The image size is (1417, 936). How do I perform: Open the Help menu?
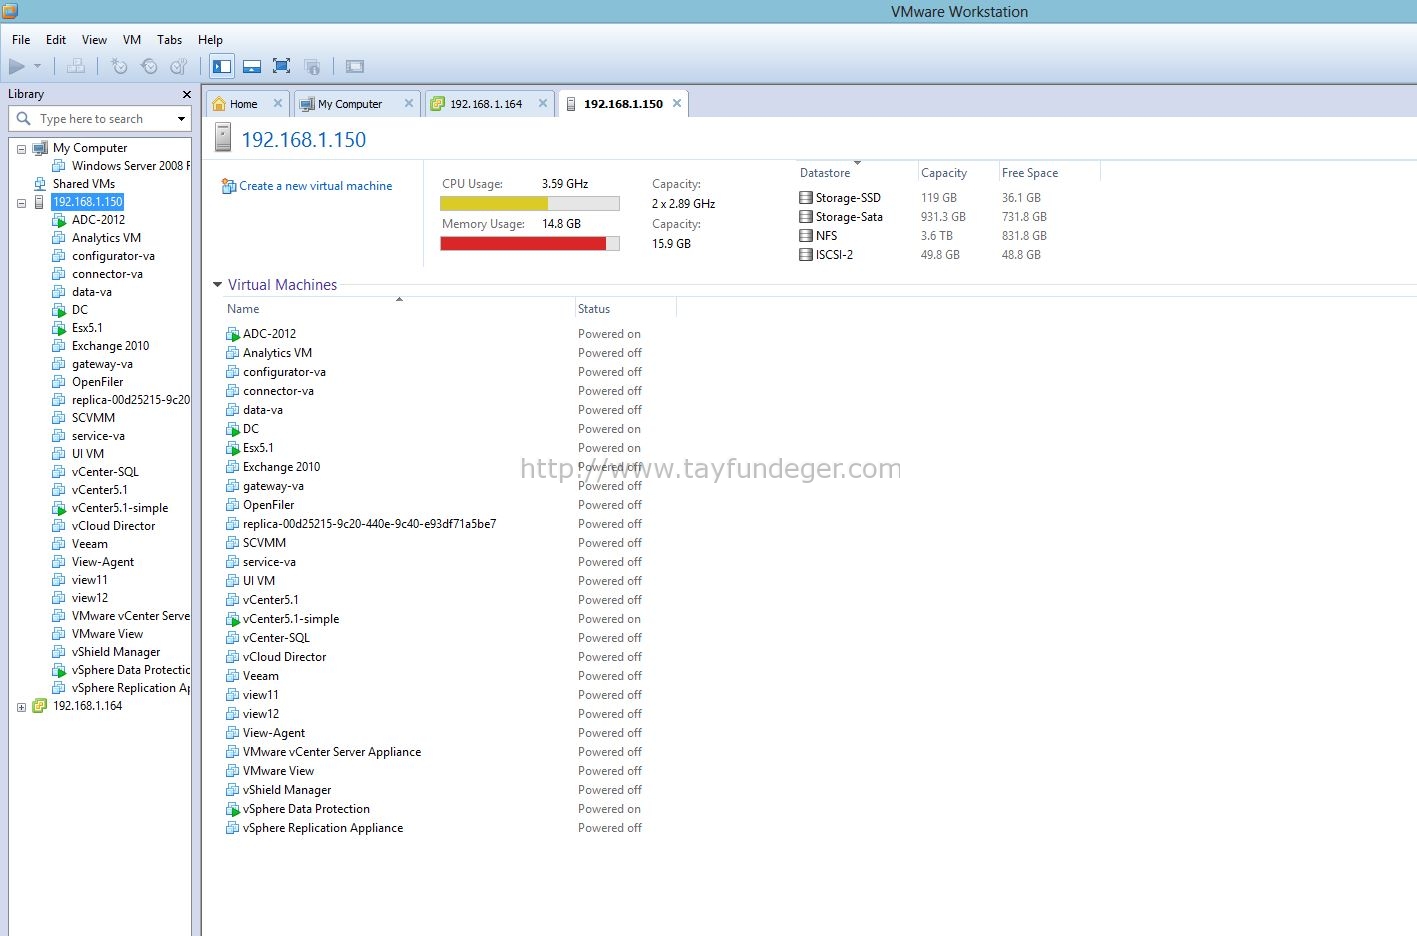[x=210, y=40]
